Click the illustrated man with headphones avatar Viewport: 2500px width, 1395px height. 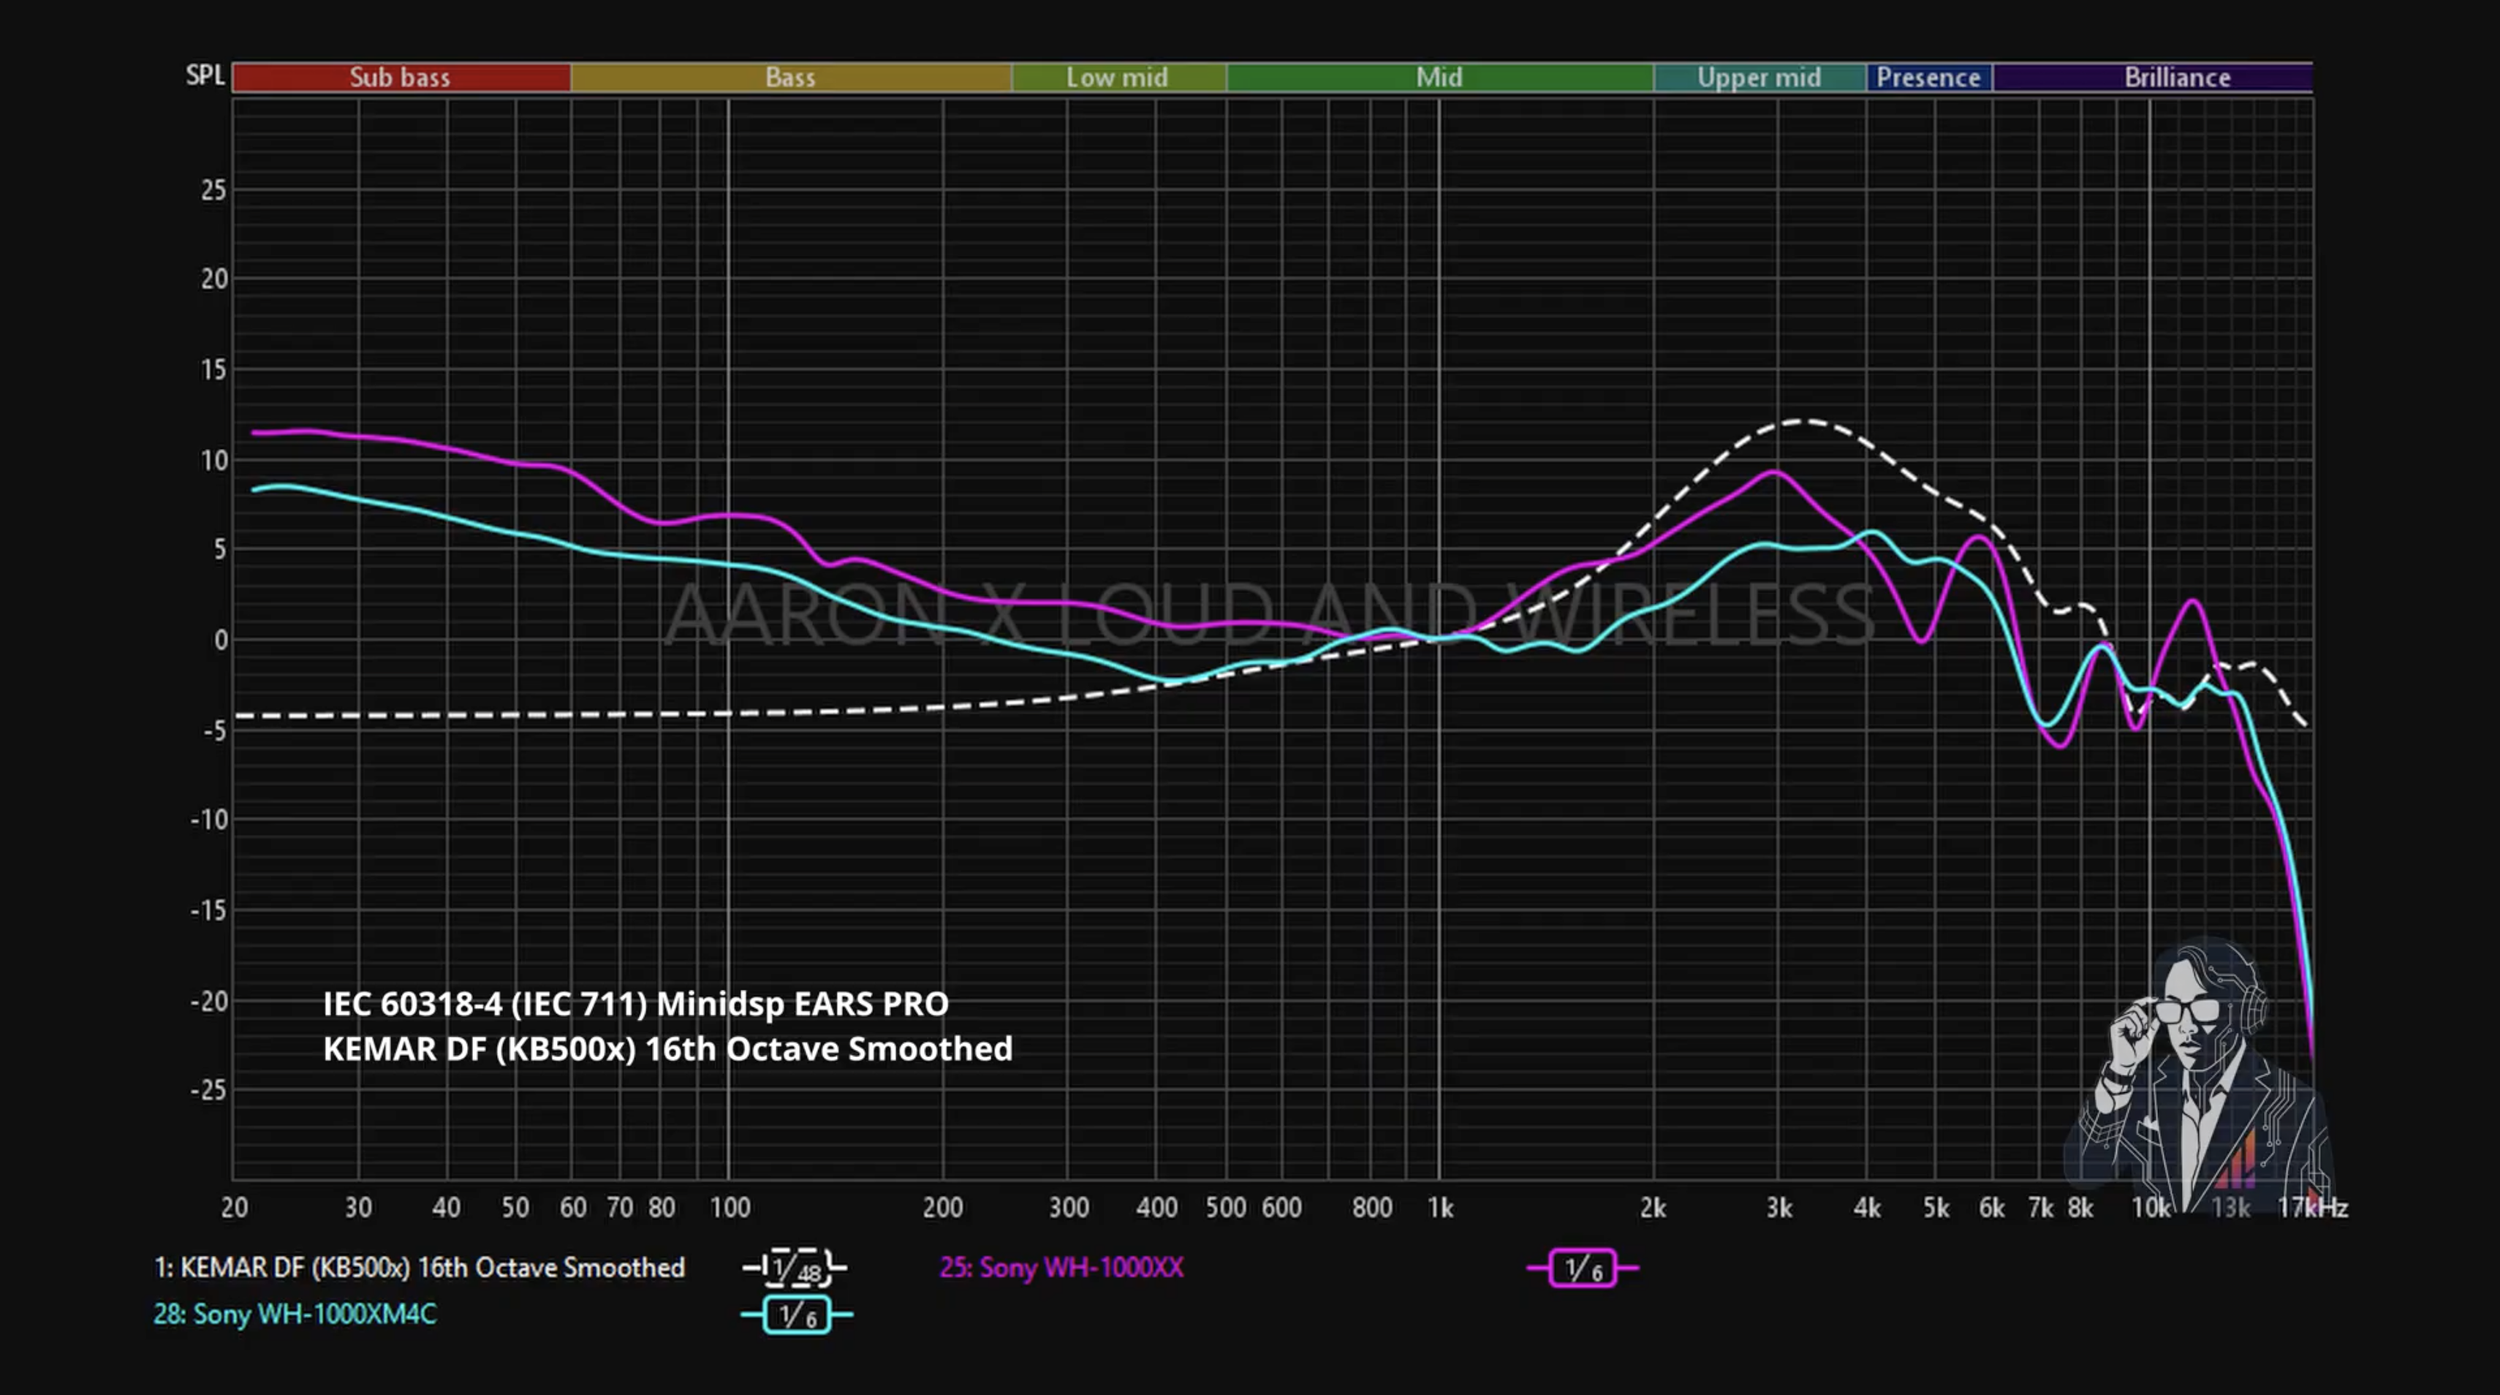click(x=2200, y=1075)
